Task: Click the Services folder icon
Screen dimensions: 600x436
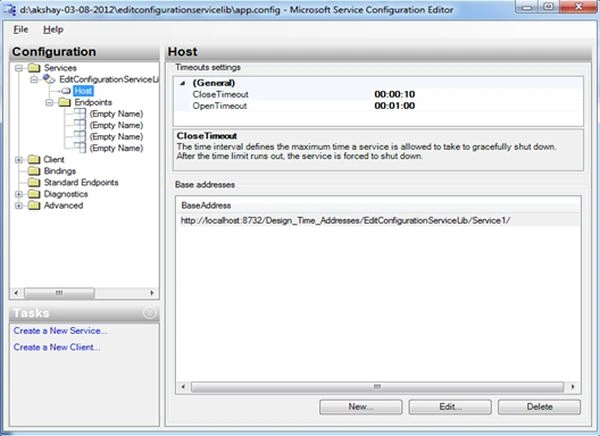Action: (34, 68)
